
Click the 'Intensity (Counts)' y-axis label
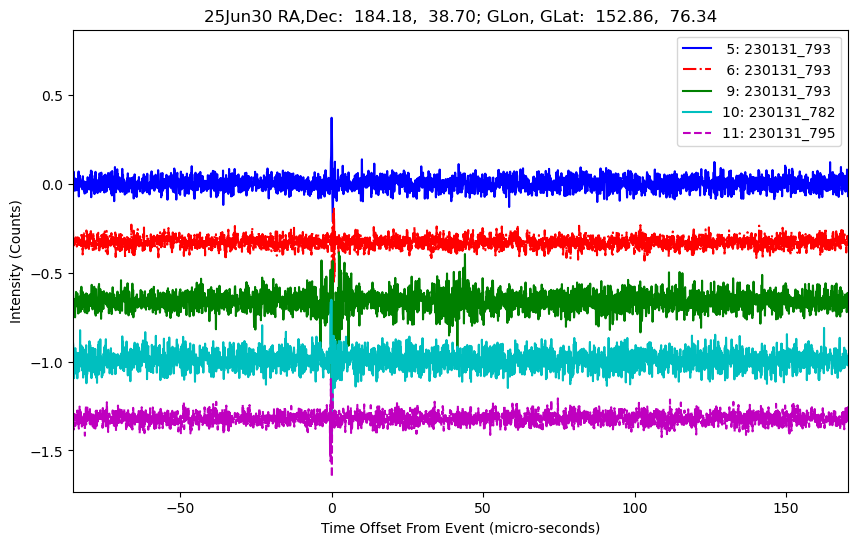pyautogui.click(x=15, y=262)
